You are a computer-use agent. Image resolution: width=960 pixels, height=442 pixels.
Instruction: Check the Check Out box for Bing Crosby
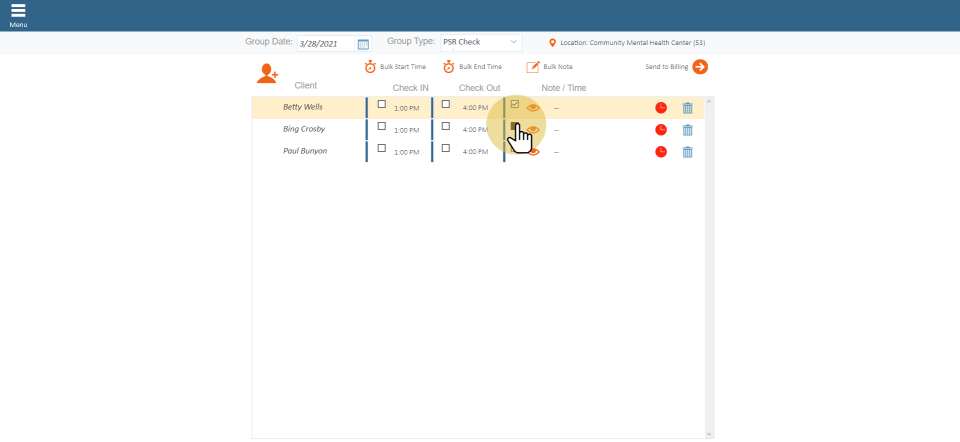tap(446, 127)
